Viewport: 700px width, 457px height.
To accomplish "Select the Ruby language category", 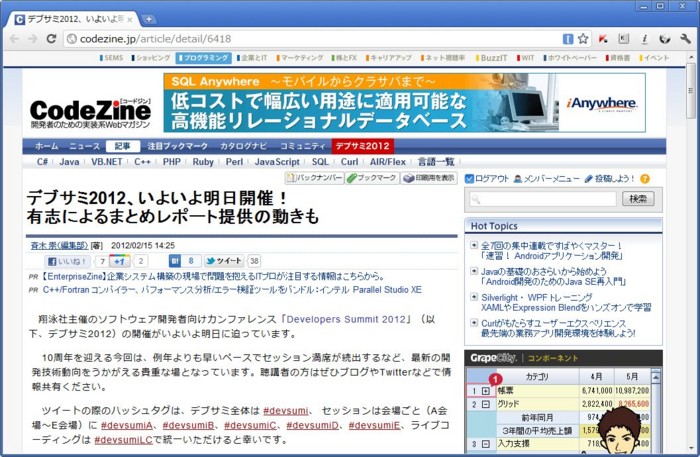I will click(203, 162).
